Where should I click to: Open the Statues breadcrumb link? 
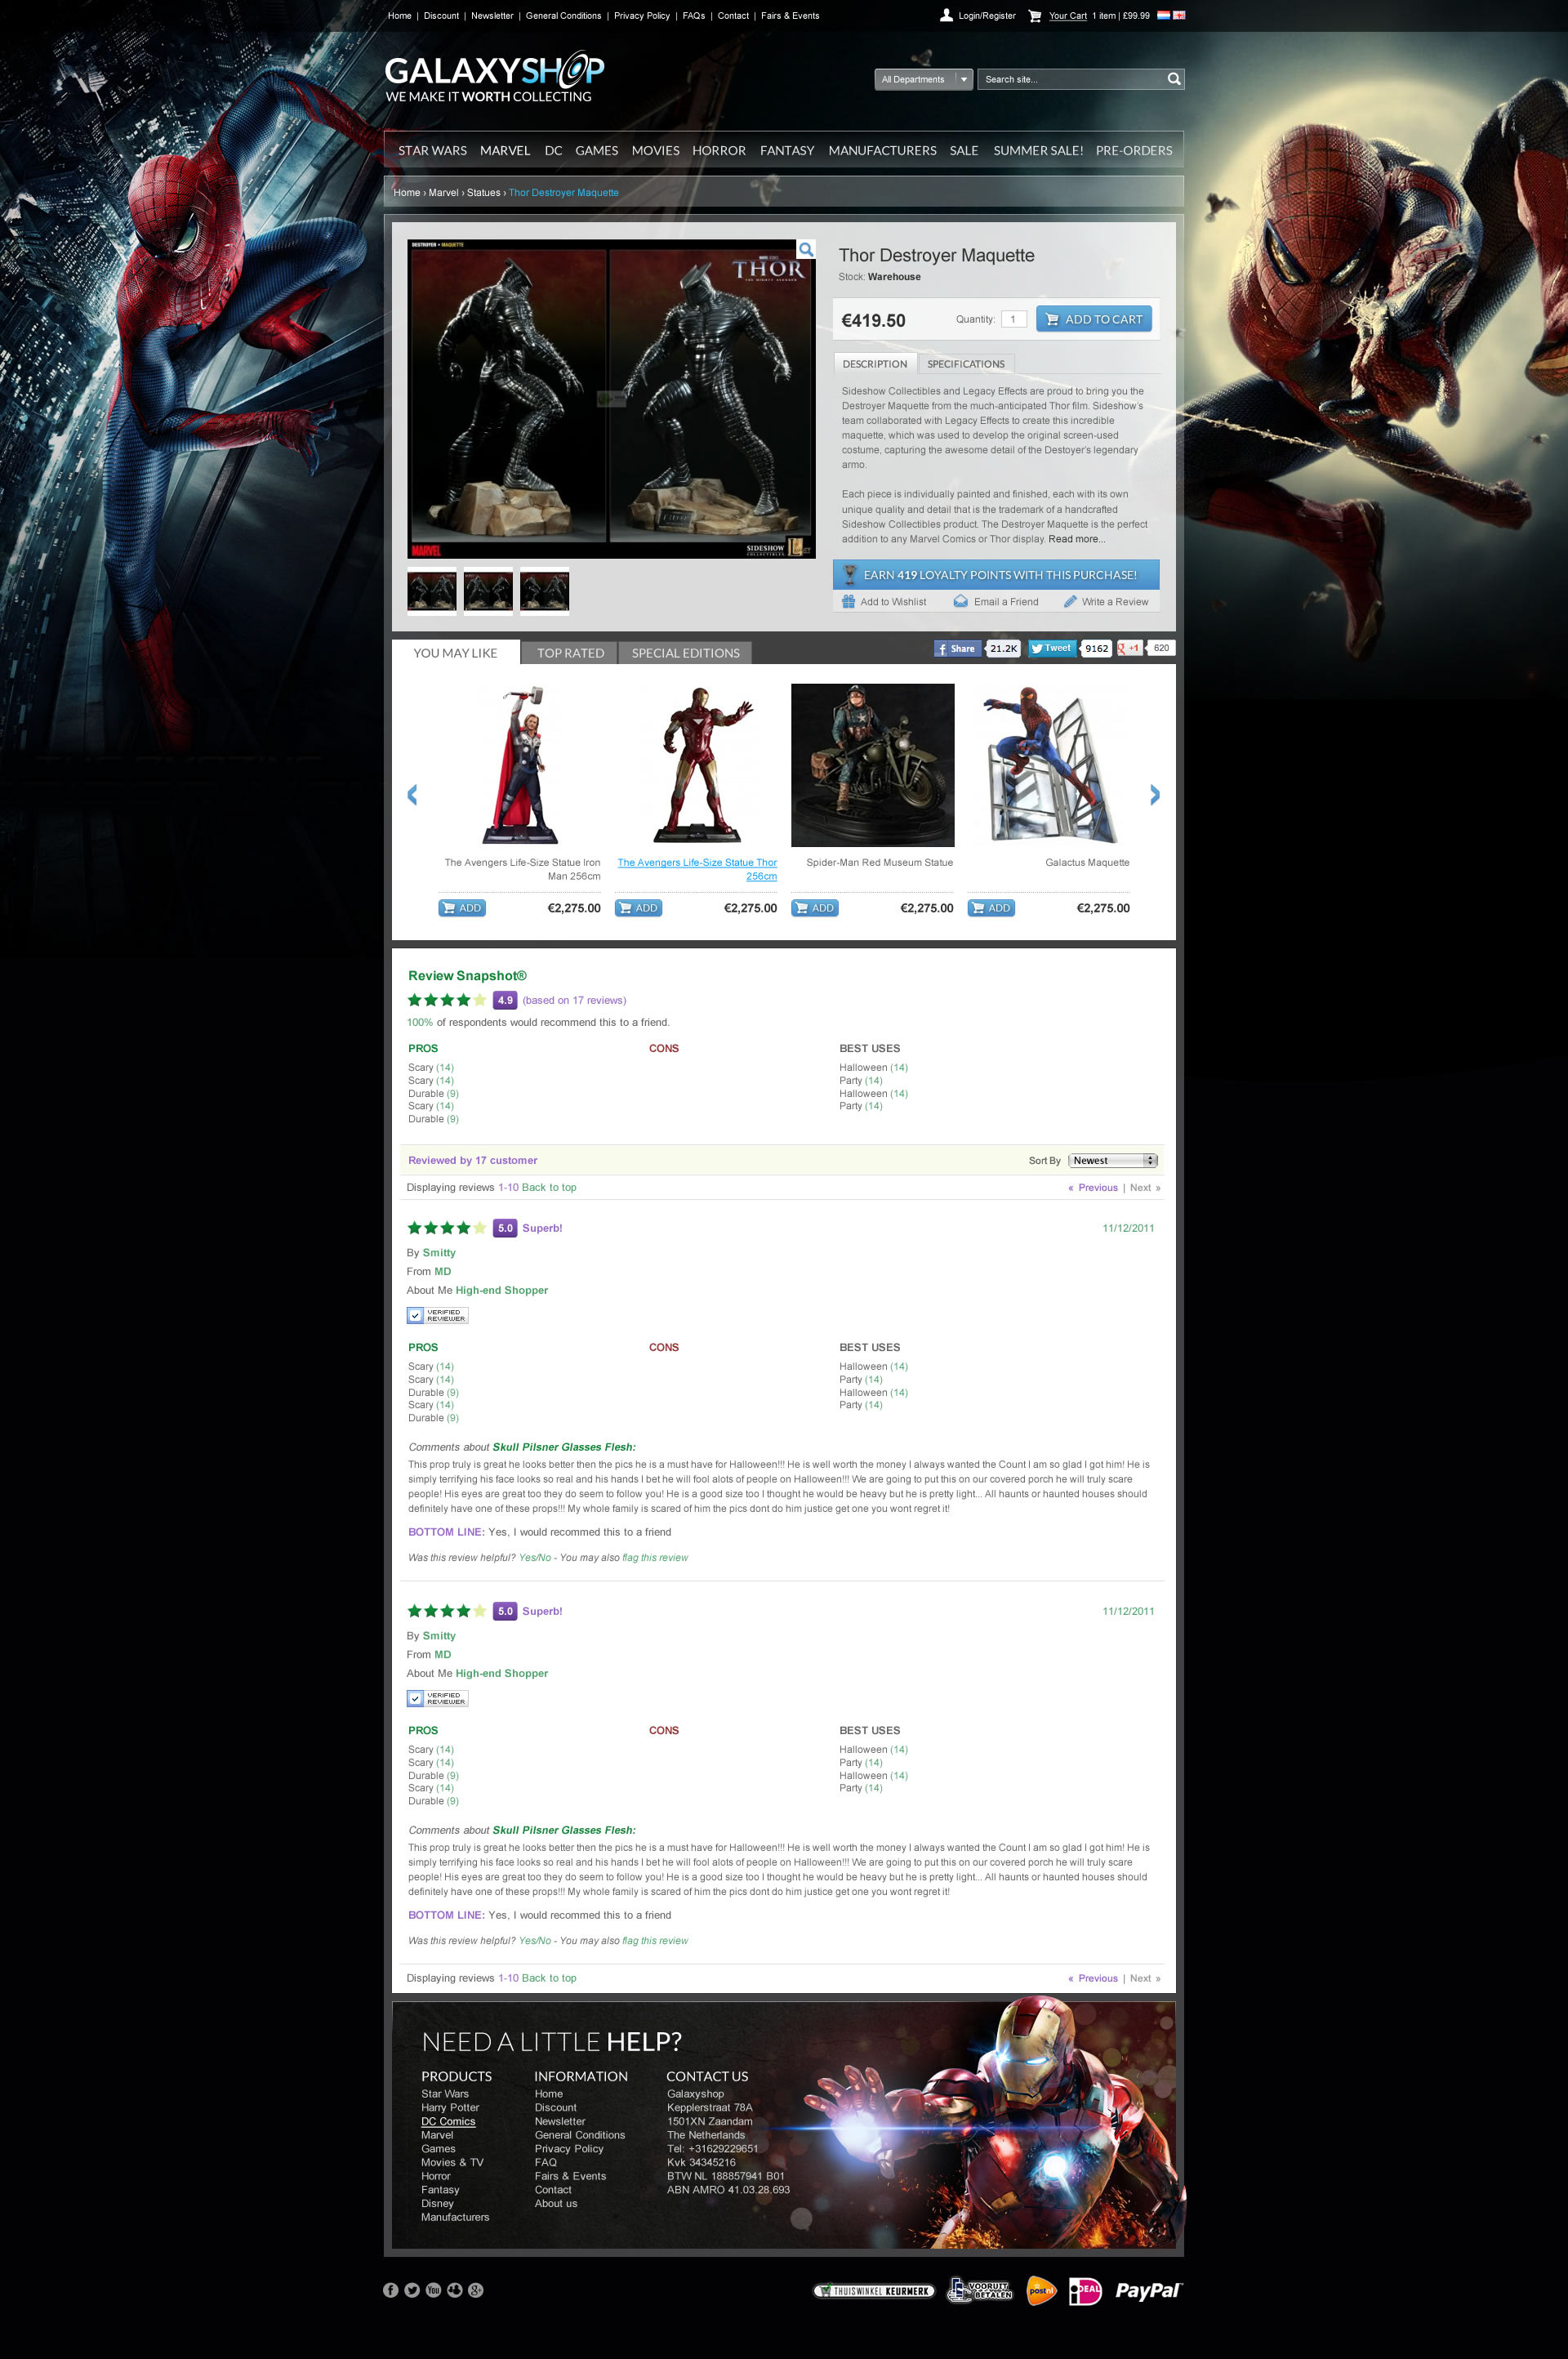pyautogui.click(x=483, y=193)
